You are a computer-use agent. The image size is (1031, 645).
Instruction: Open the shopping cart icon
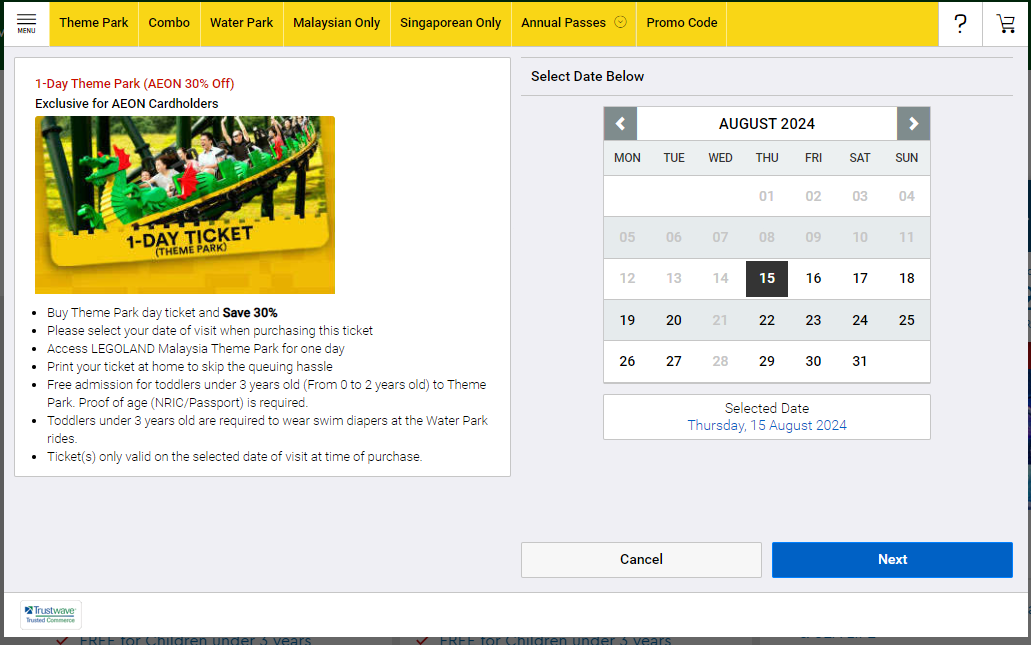point(1005,24)
